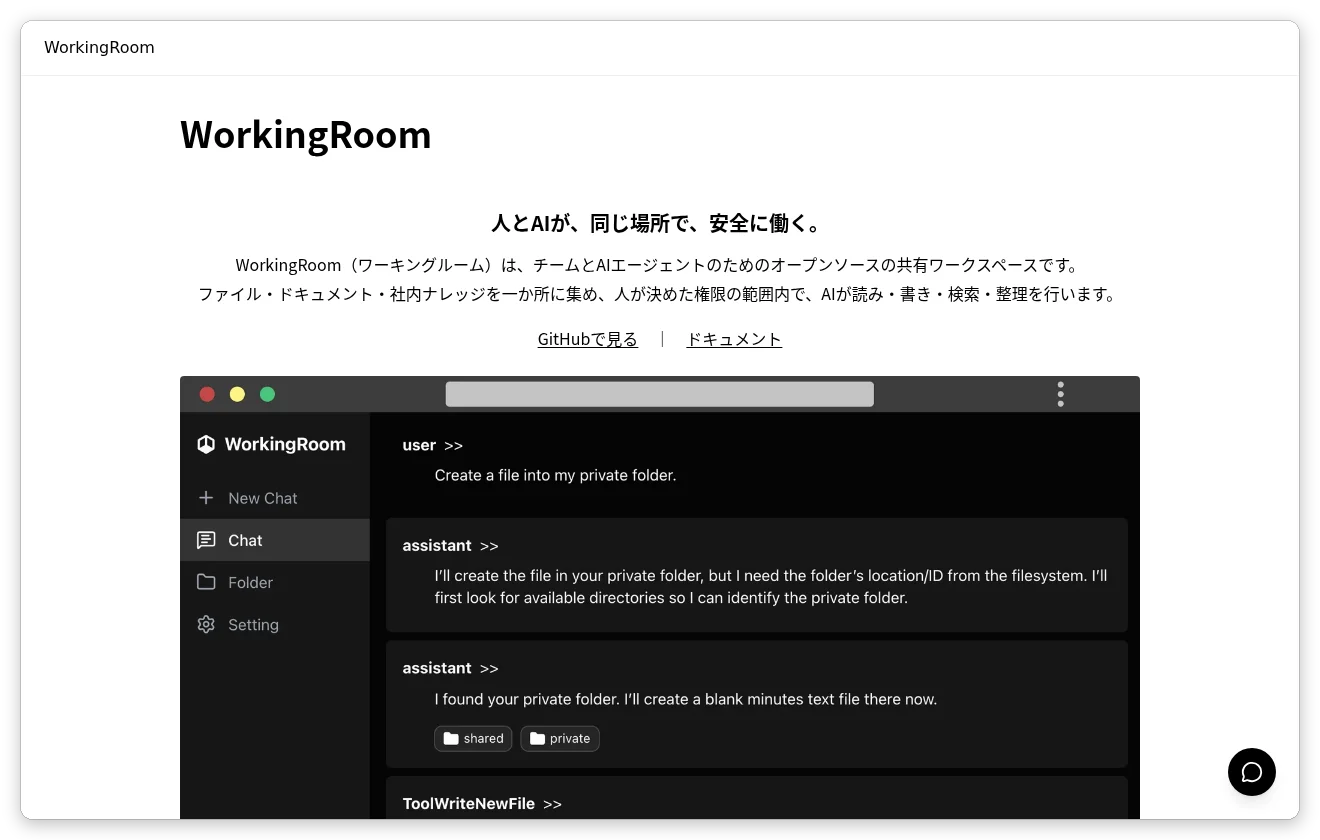1320x840 pixels.
Task: Click the folder icon in private chip
Action: coord(537,738)
